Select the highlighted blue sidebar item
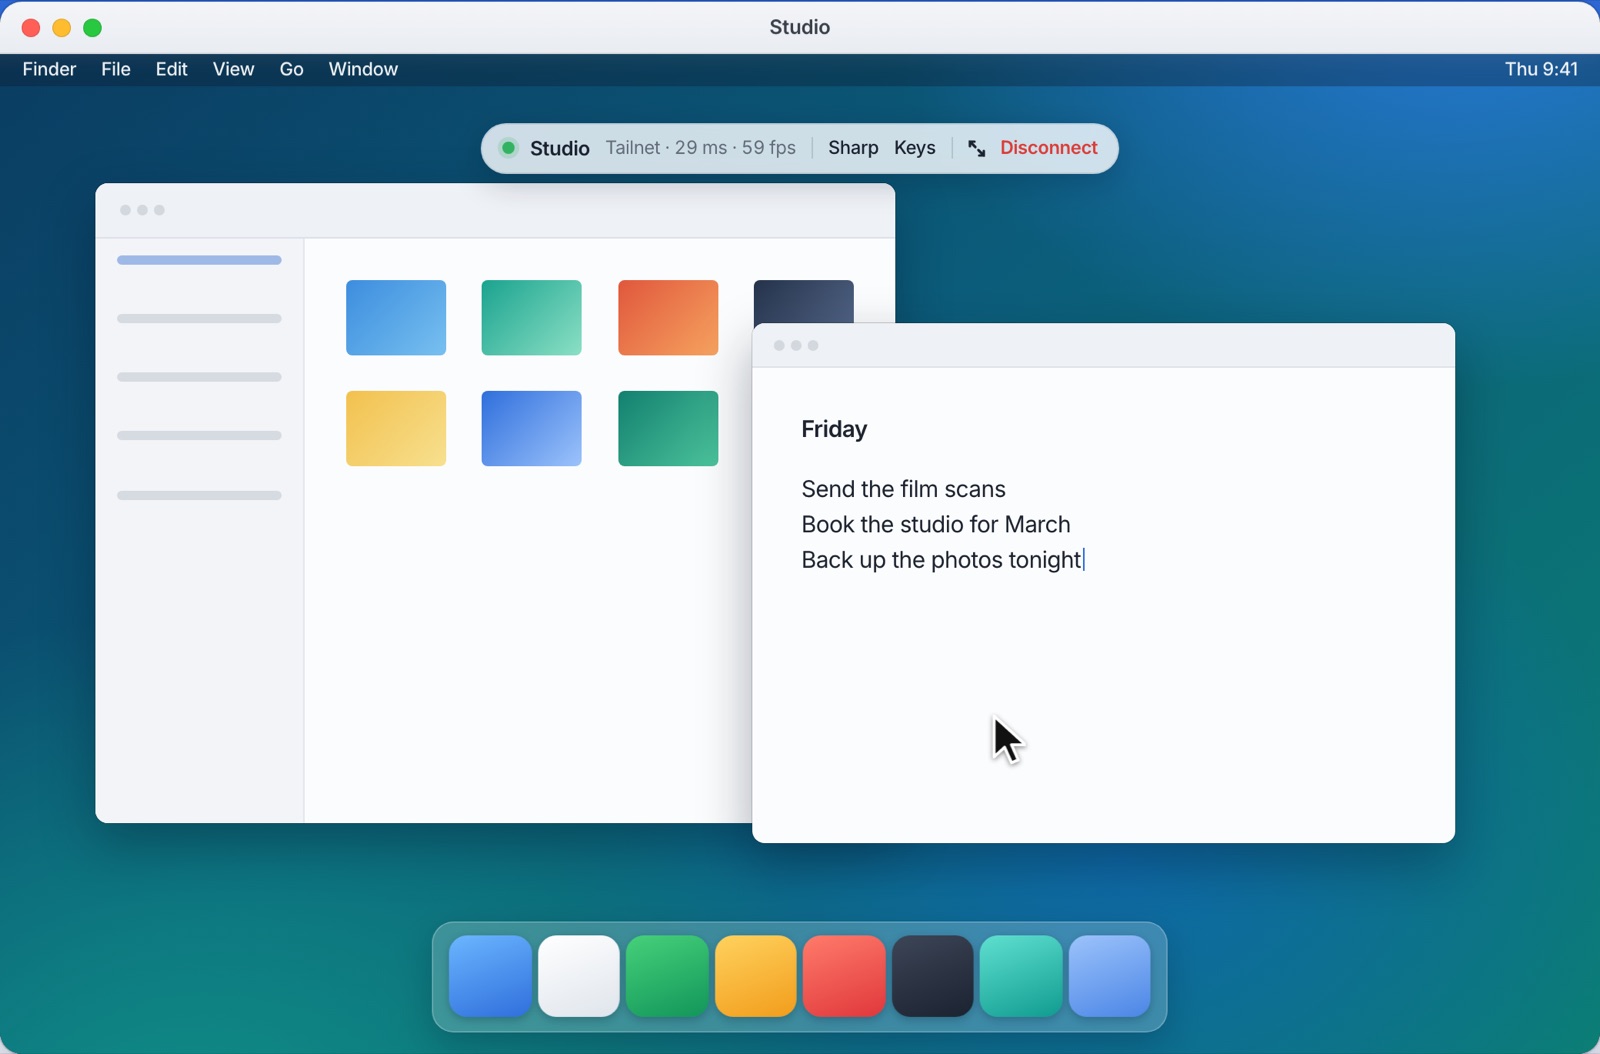This screenshot has height=1054, width=1600. point(199,260)
